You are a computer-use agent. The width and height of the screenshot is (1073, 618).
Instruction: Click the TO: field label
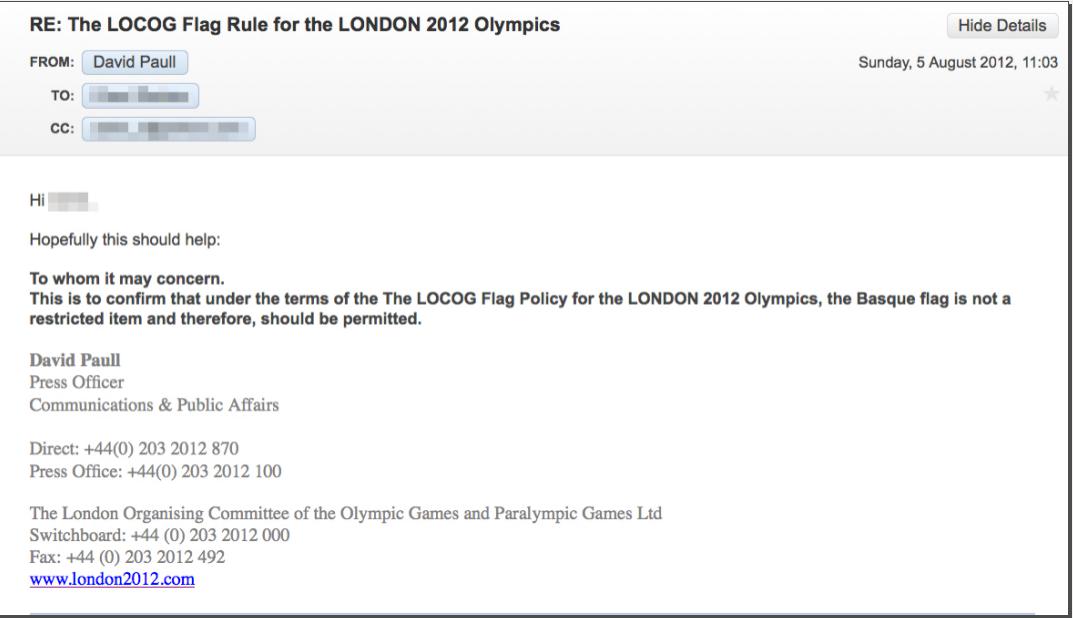pyautogui.click(x=61, y=96)
